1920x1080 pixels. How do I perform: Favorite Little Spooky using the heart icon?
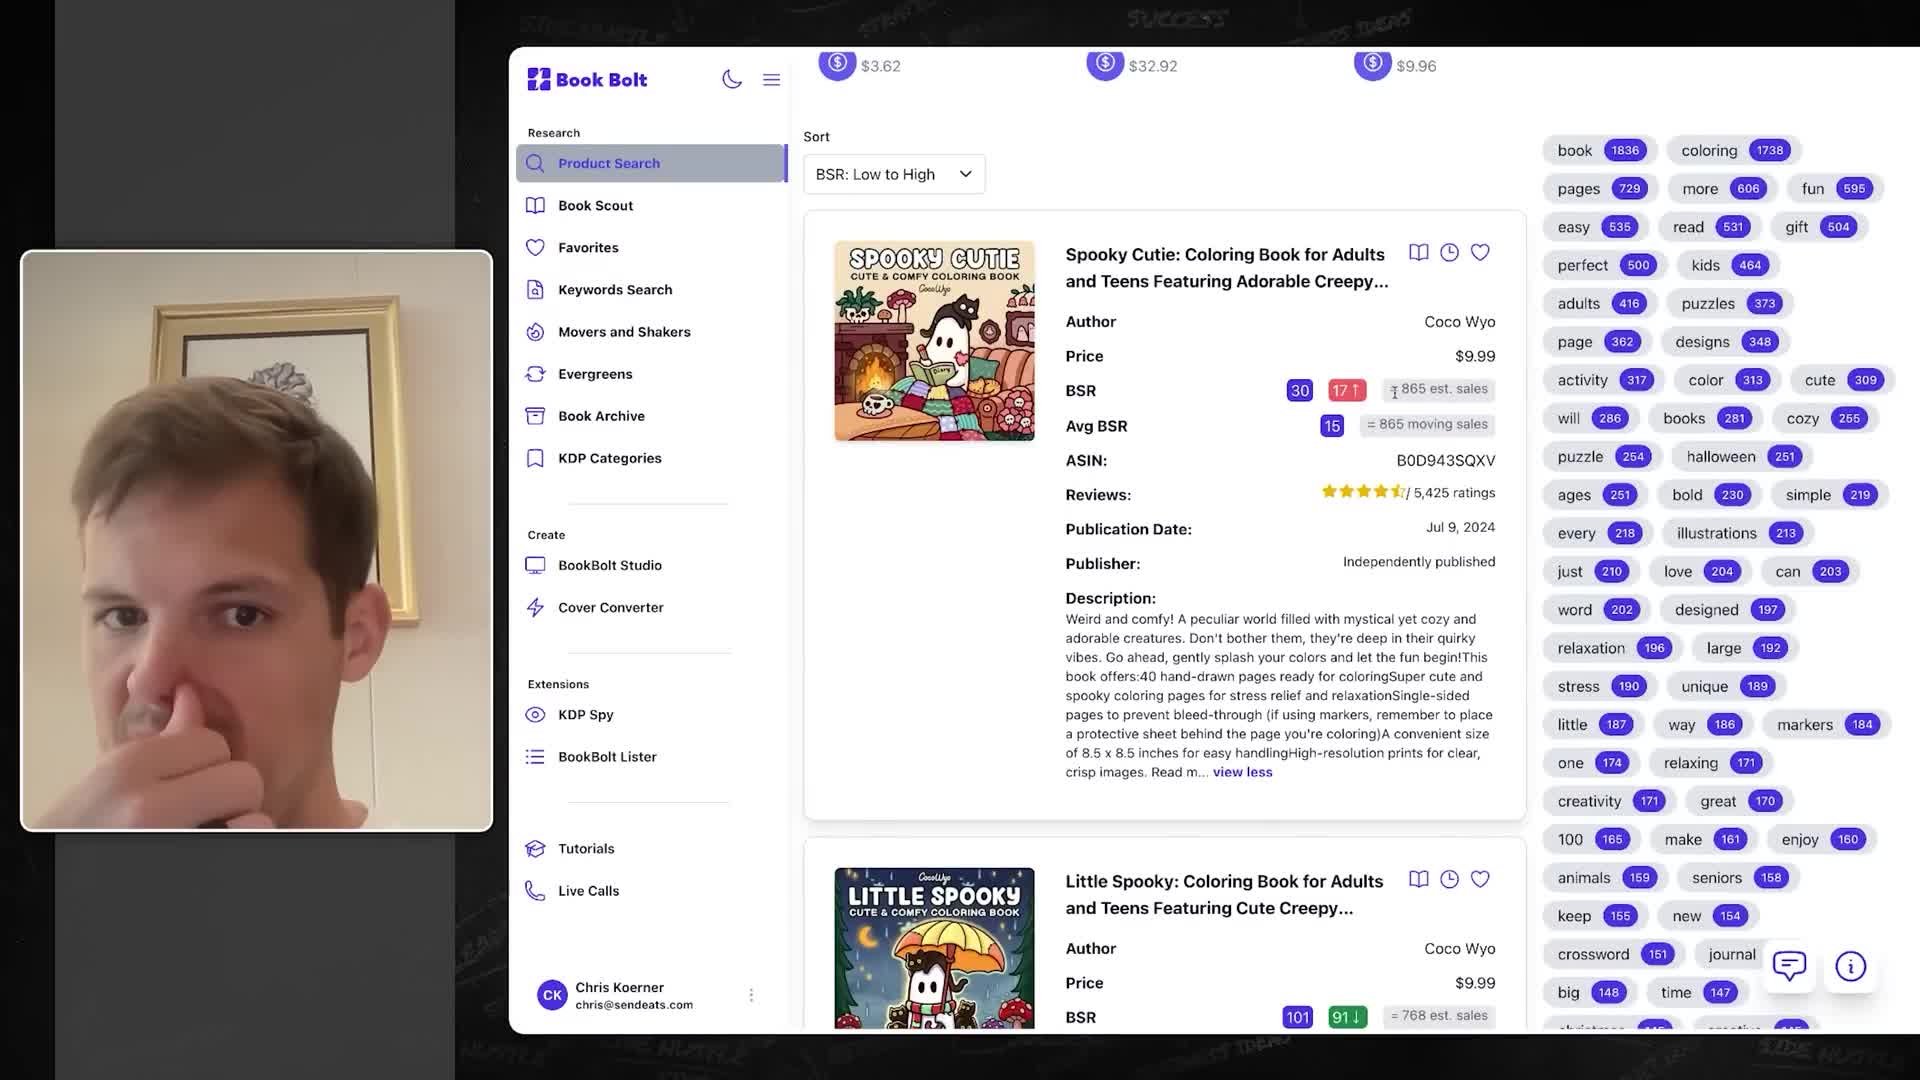point(1480,879)
